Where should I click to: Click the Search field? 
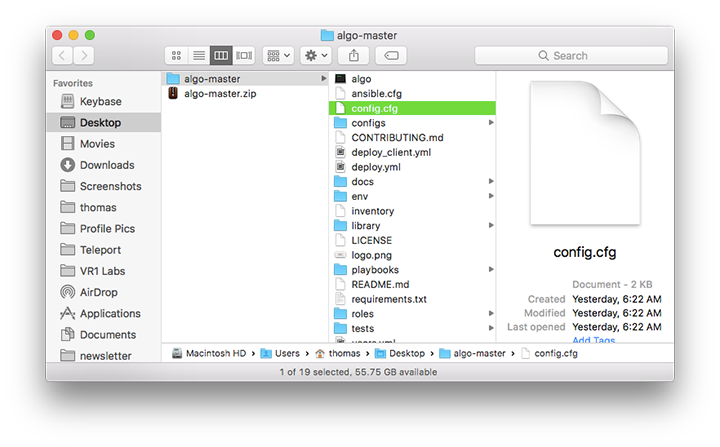coord(571,56)
